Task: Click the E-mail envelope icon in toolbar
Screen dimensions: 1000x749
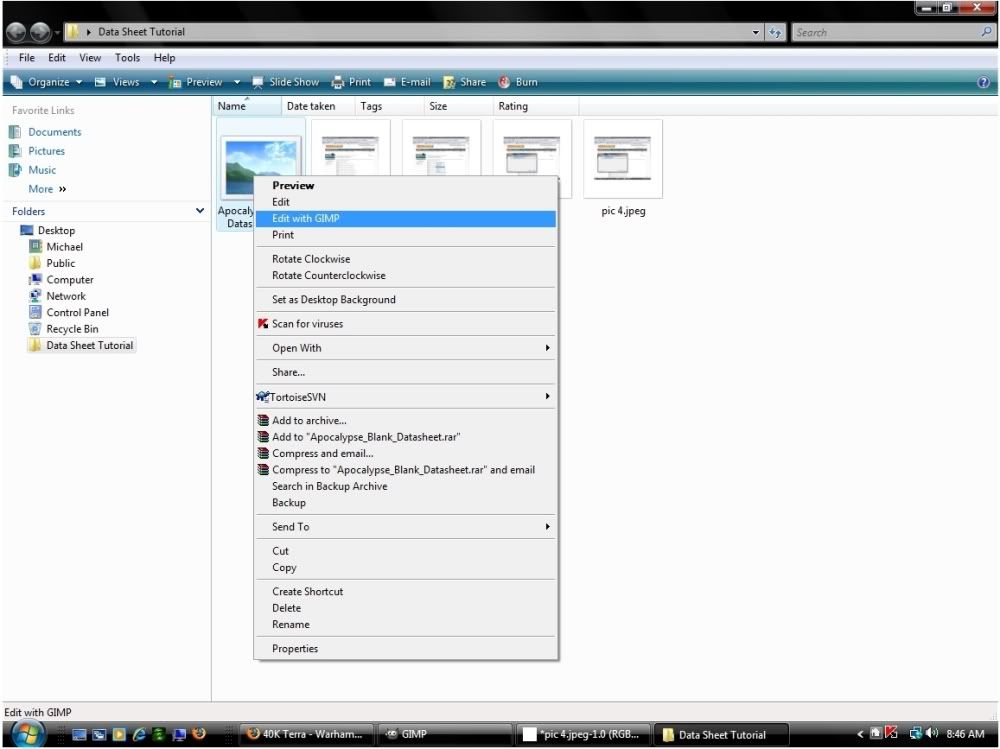Action: [x=390, y=82]
